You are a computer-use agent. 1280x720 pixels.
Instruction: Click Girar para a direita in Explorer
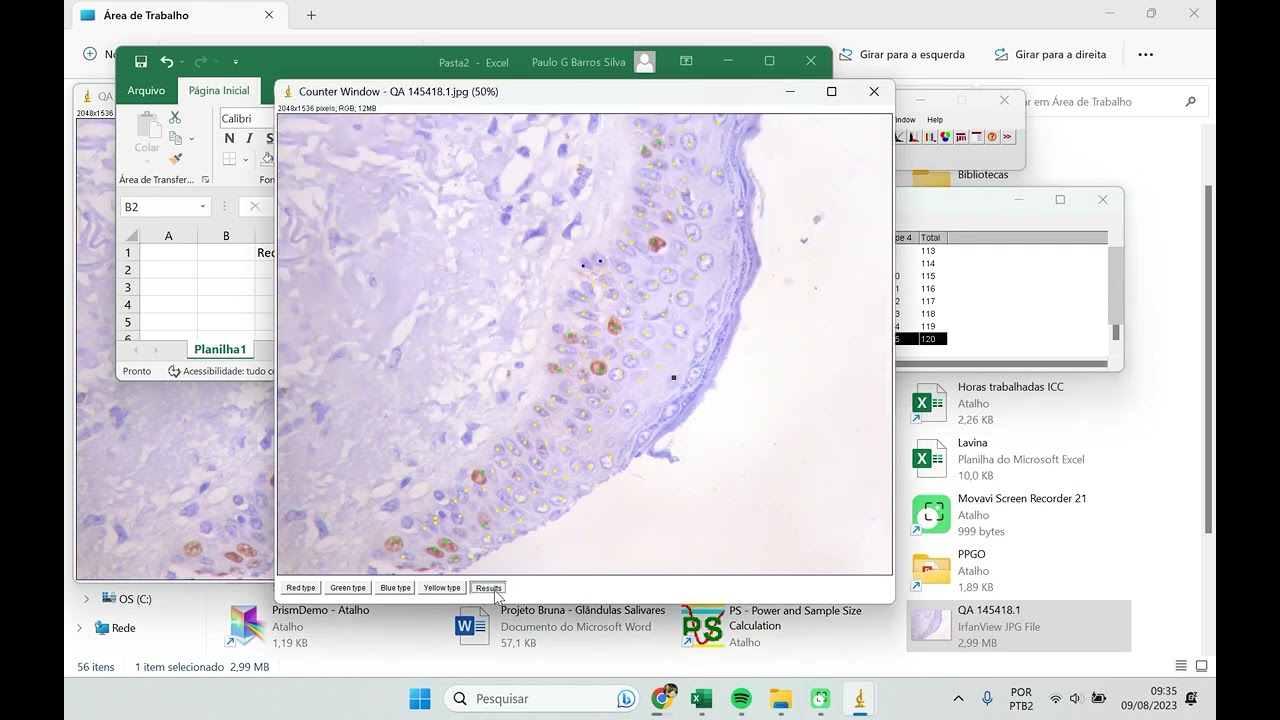[1050, 55]
